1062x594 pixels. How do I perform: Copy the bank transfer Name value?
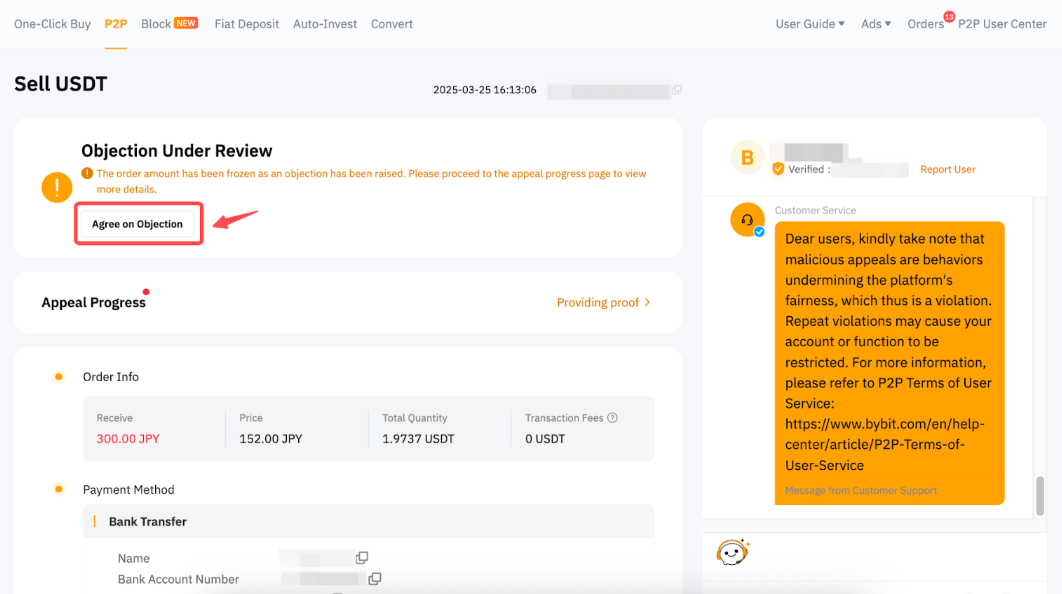362,558
